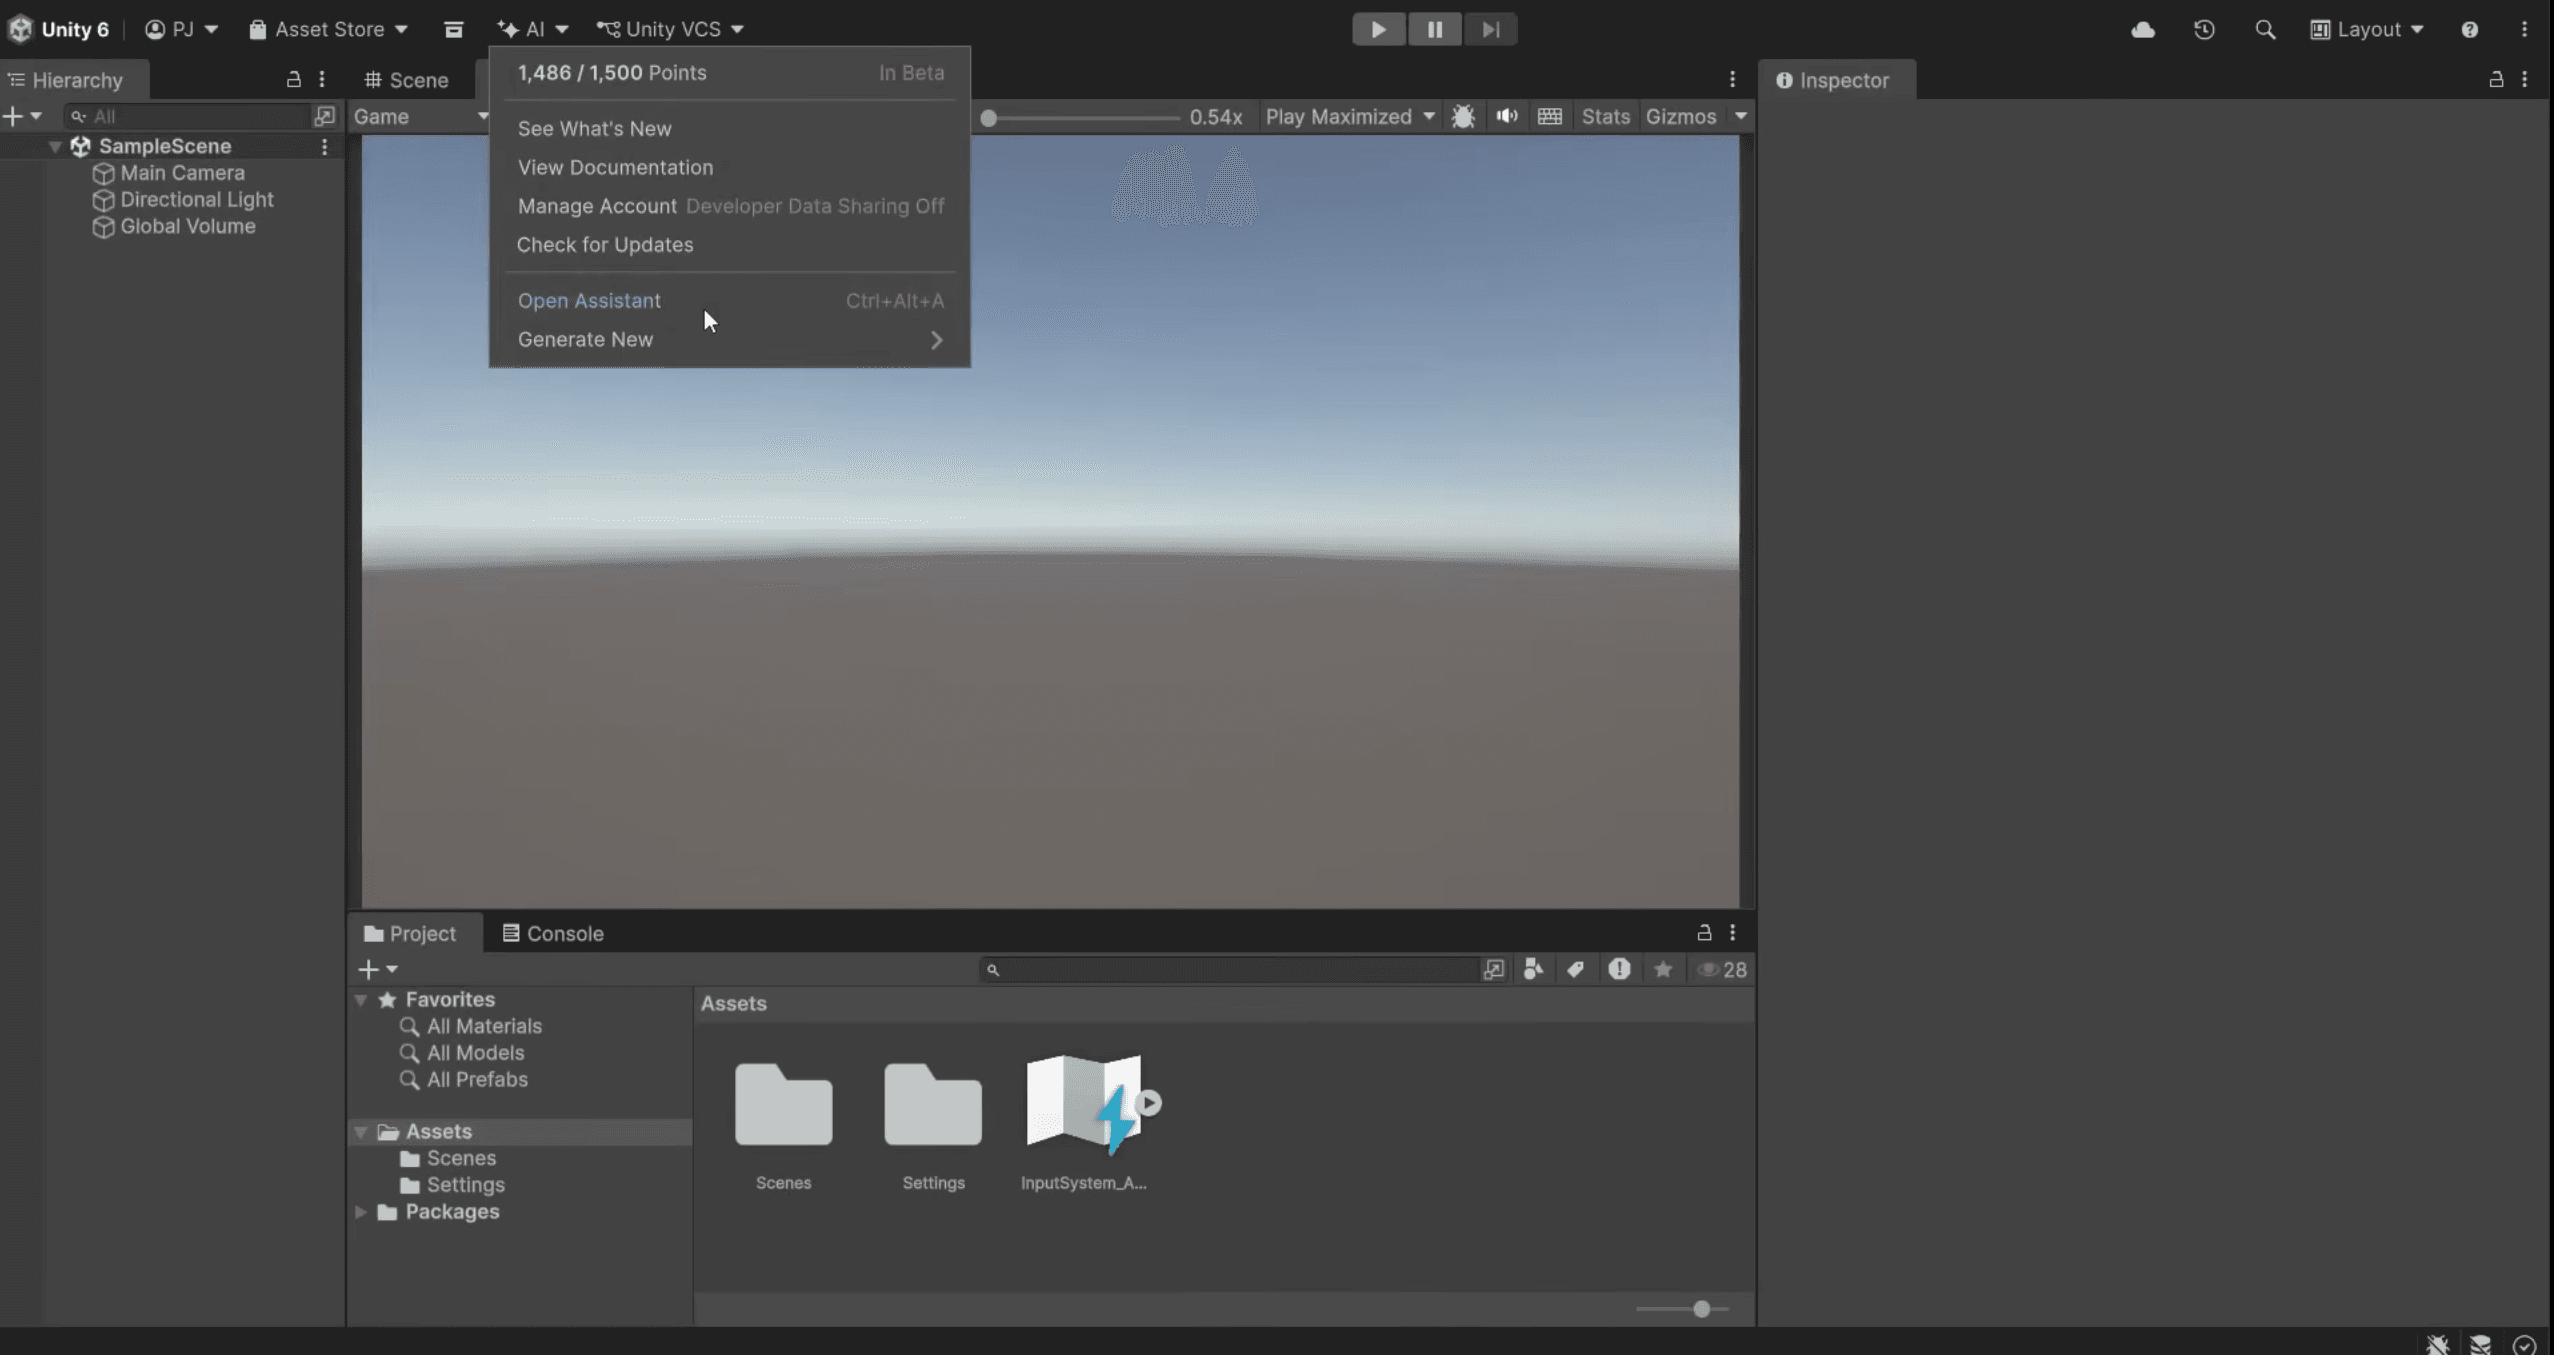Toggle Game view debug bug icon
This screenshot has width=2554, height=1355.
pos(1463,116)
